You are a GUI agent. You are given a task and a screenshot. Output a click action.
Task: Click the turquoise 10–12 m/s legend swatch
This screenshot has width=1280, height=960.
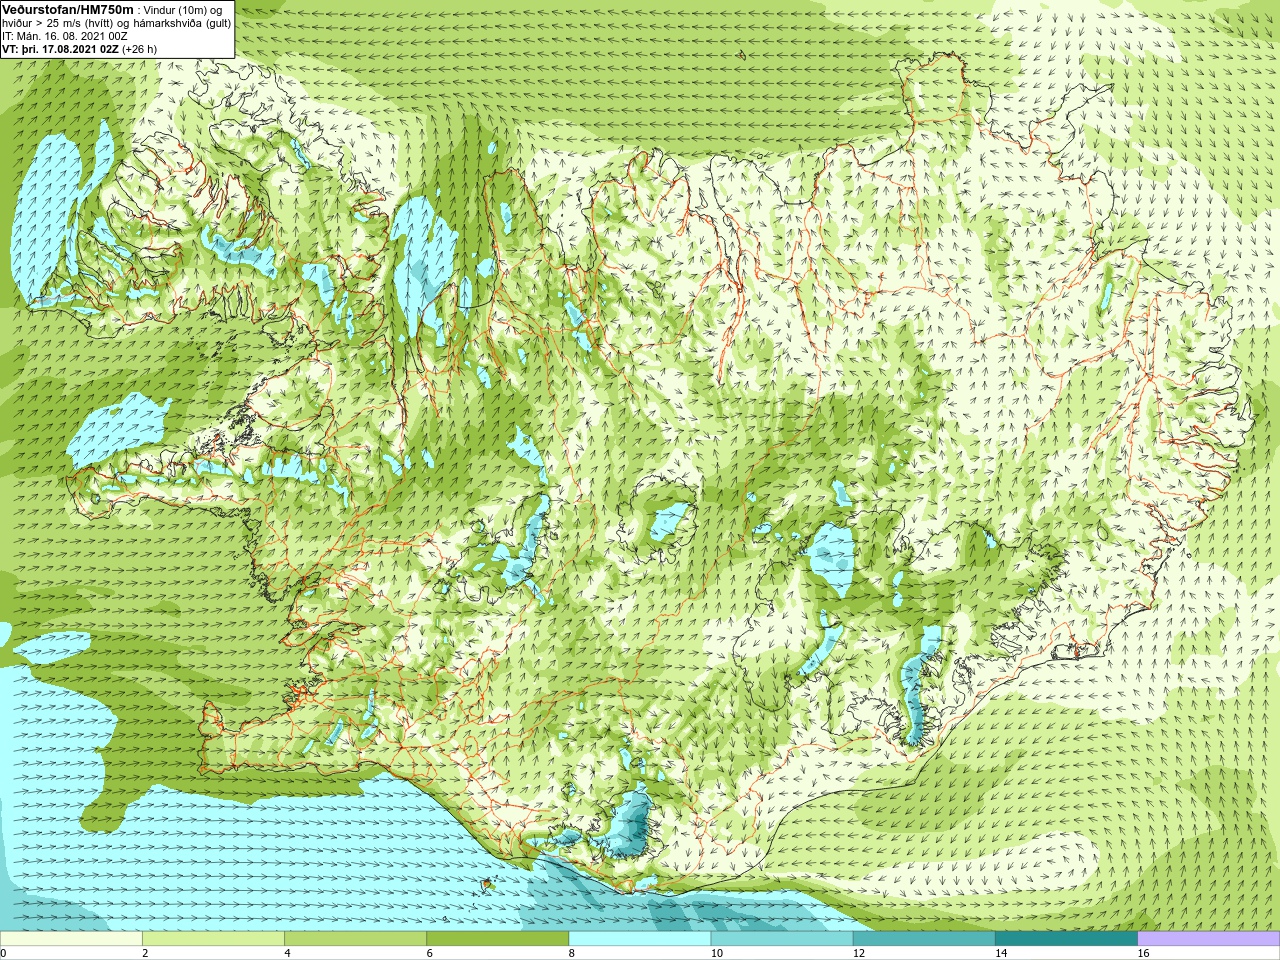pyautogui.click(x=781, y=939)
